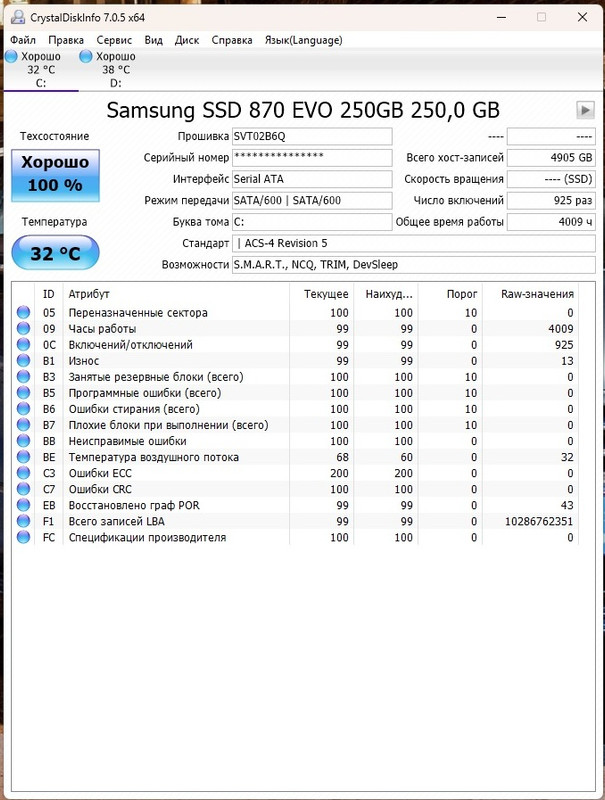
Task: Open the Вид menu
Action: pos(153,40)
